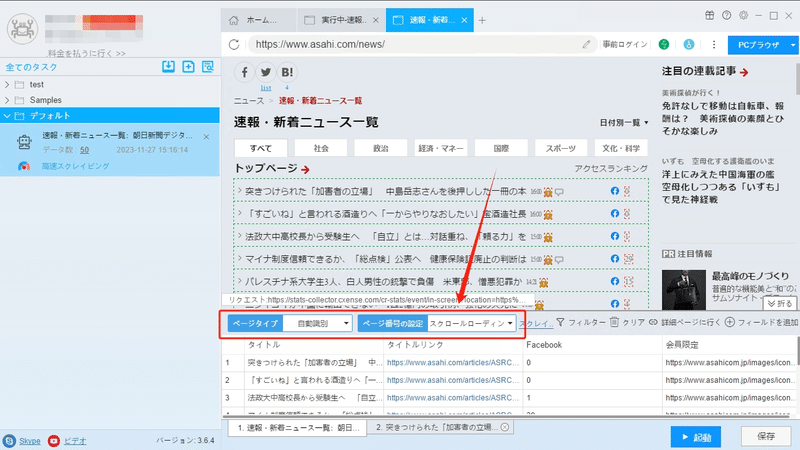The width and height of the screenshot is (800, 450).
Task: Select the すべて category tab
Action: click(x=261, y=148)
